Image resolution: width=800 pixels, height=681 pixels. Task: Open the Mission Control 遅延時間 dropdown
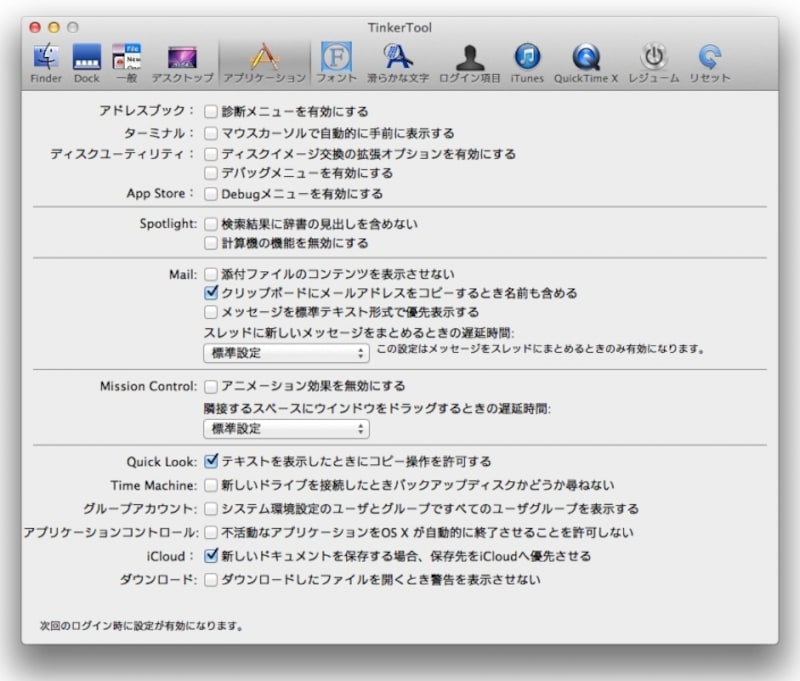click(286, 430)
